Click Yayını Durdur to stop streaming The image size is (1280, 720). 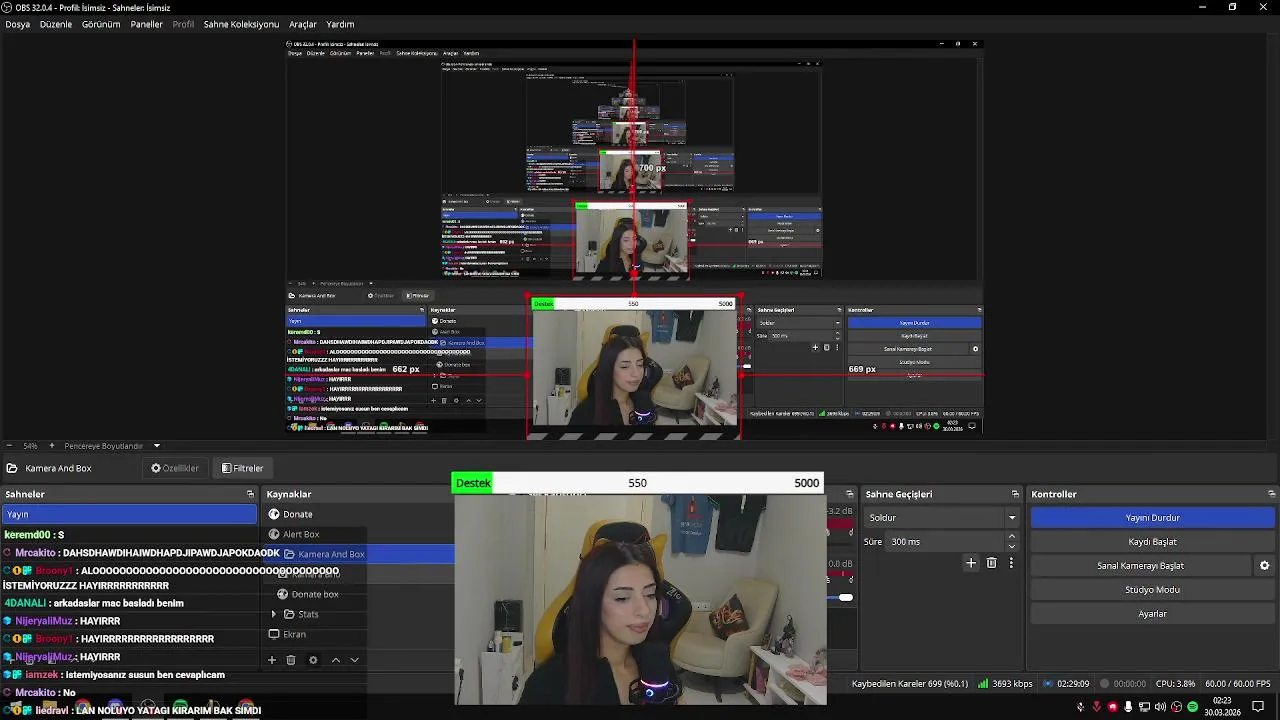point(1153,518)
